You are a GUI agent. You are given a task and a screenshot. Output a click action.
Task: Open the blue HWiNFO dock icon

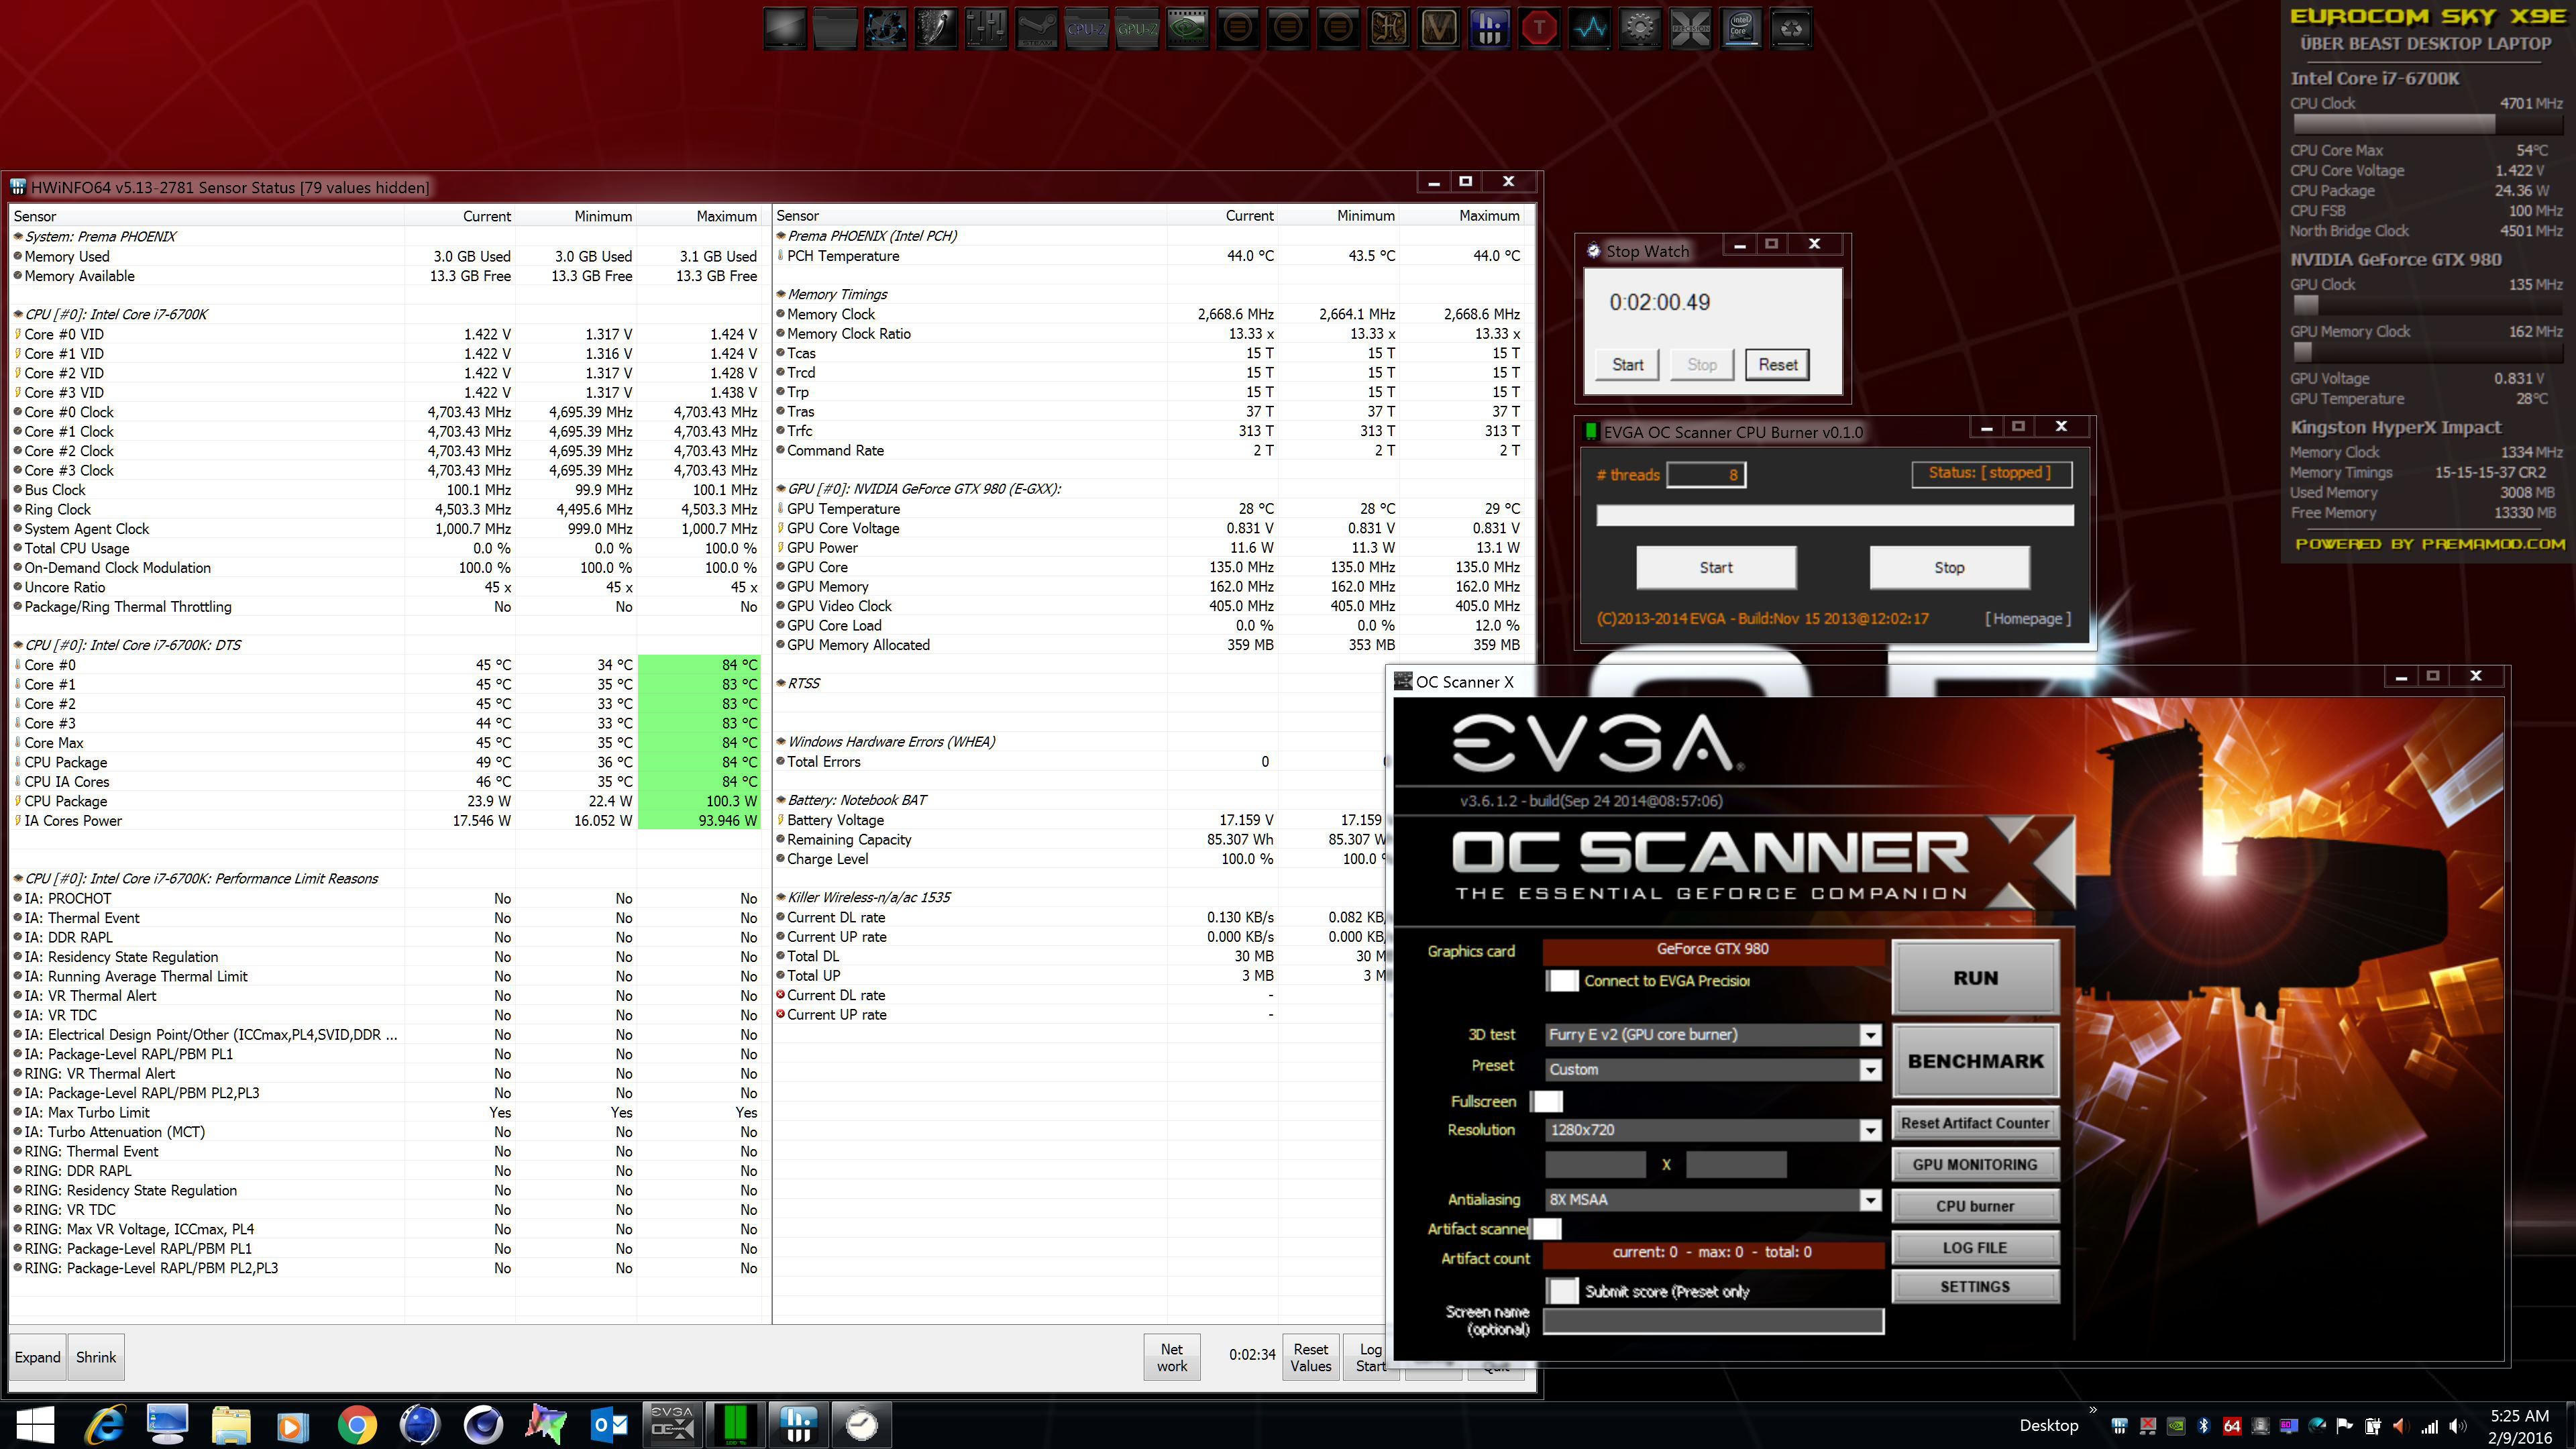[1489, 28]
